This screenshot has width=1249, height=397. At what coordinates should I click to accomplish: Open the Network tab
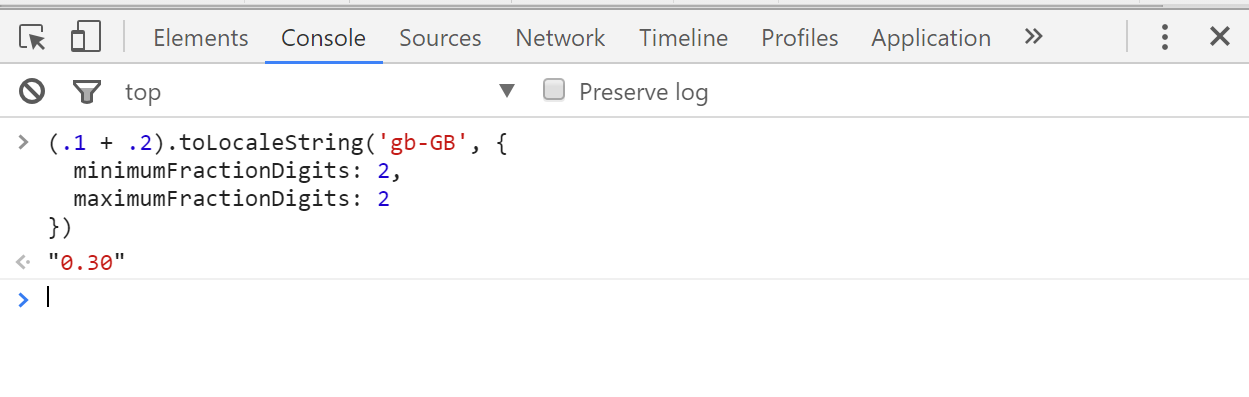click(560, 38)
